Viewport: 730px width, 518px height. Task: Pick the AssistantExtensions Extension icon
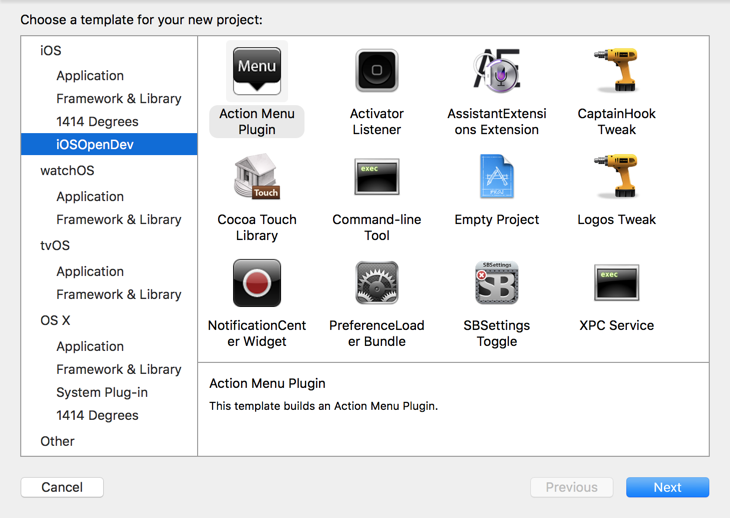(x=497, y=71)
